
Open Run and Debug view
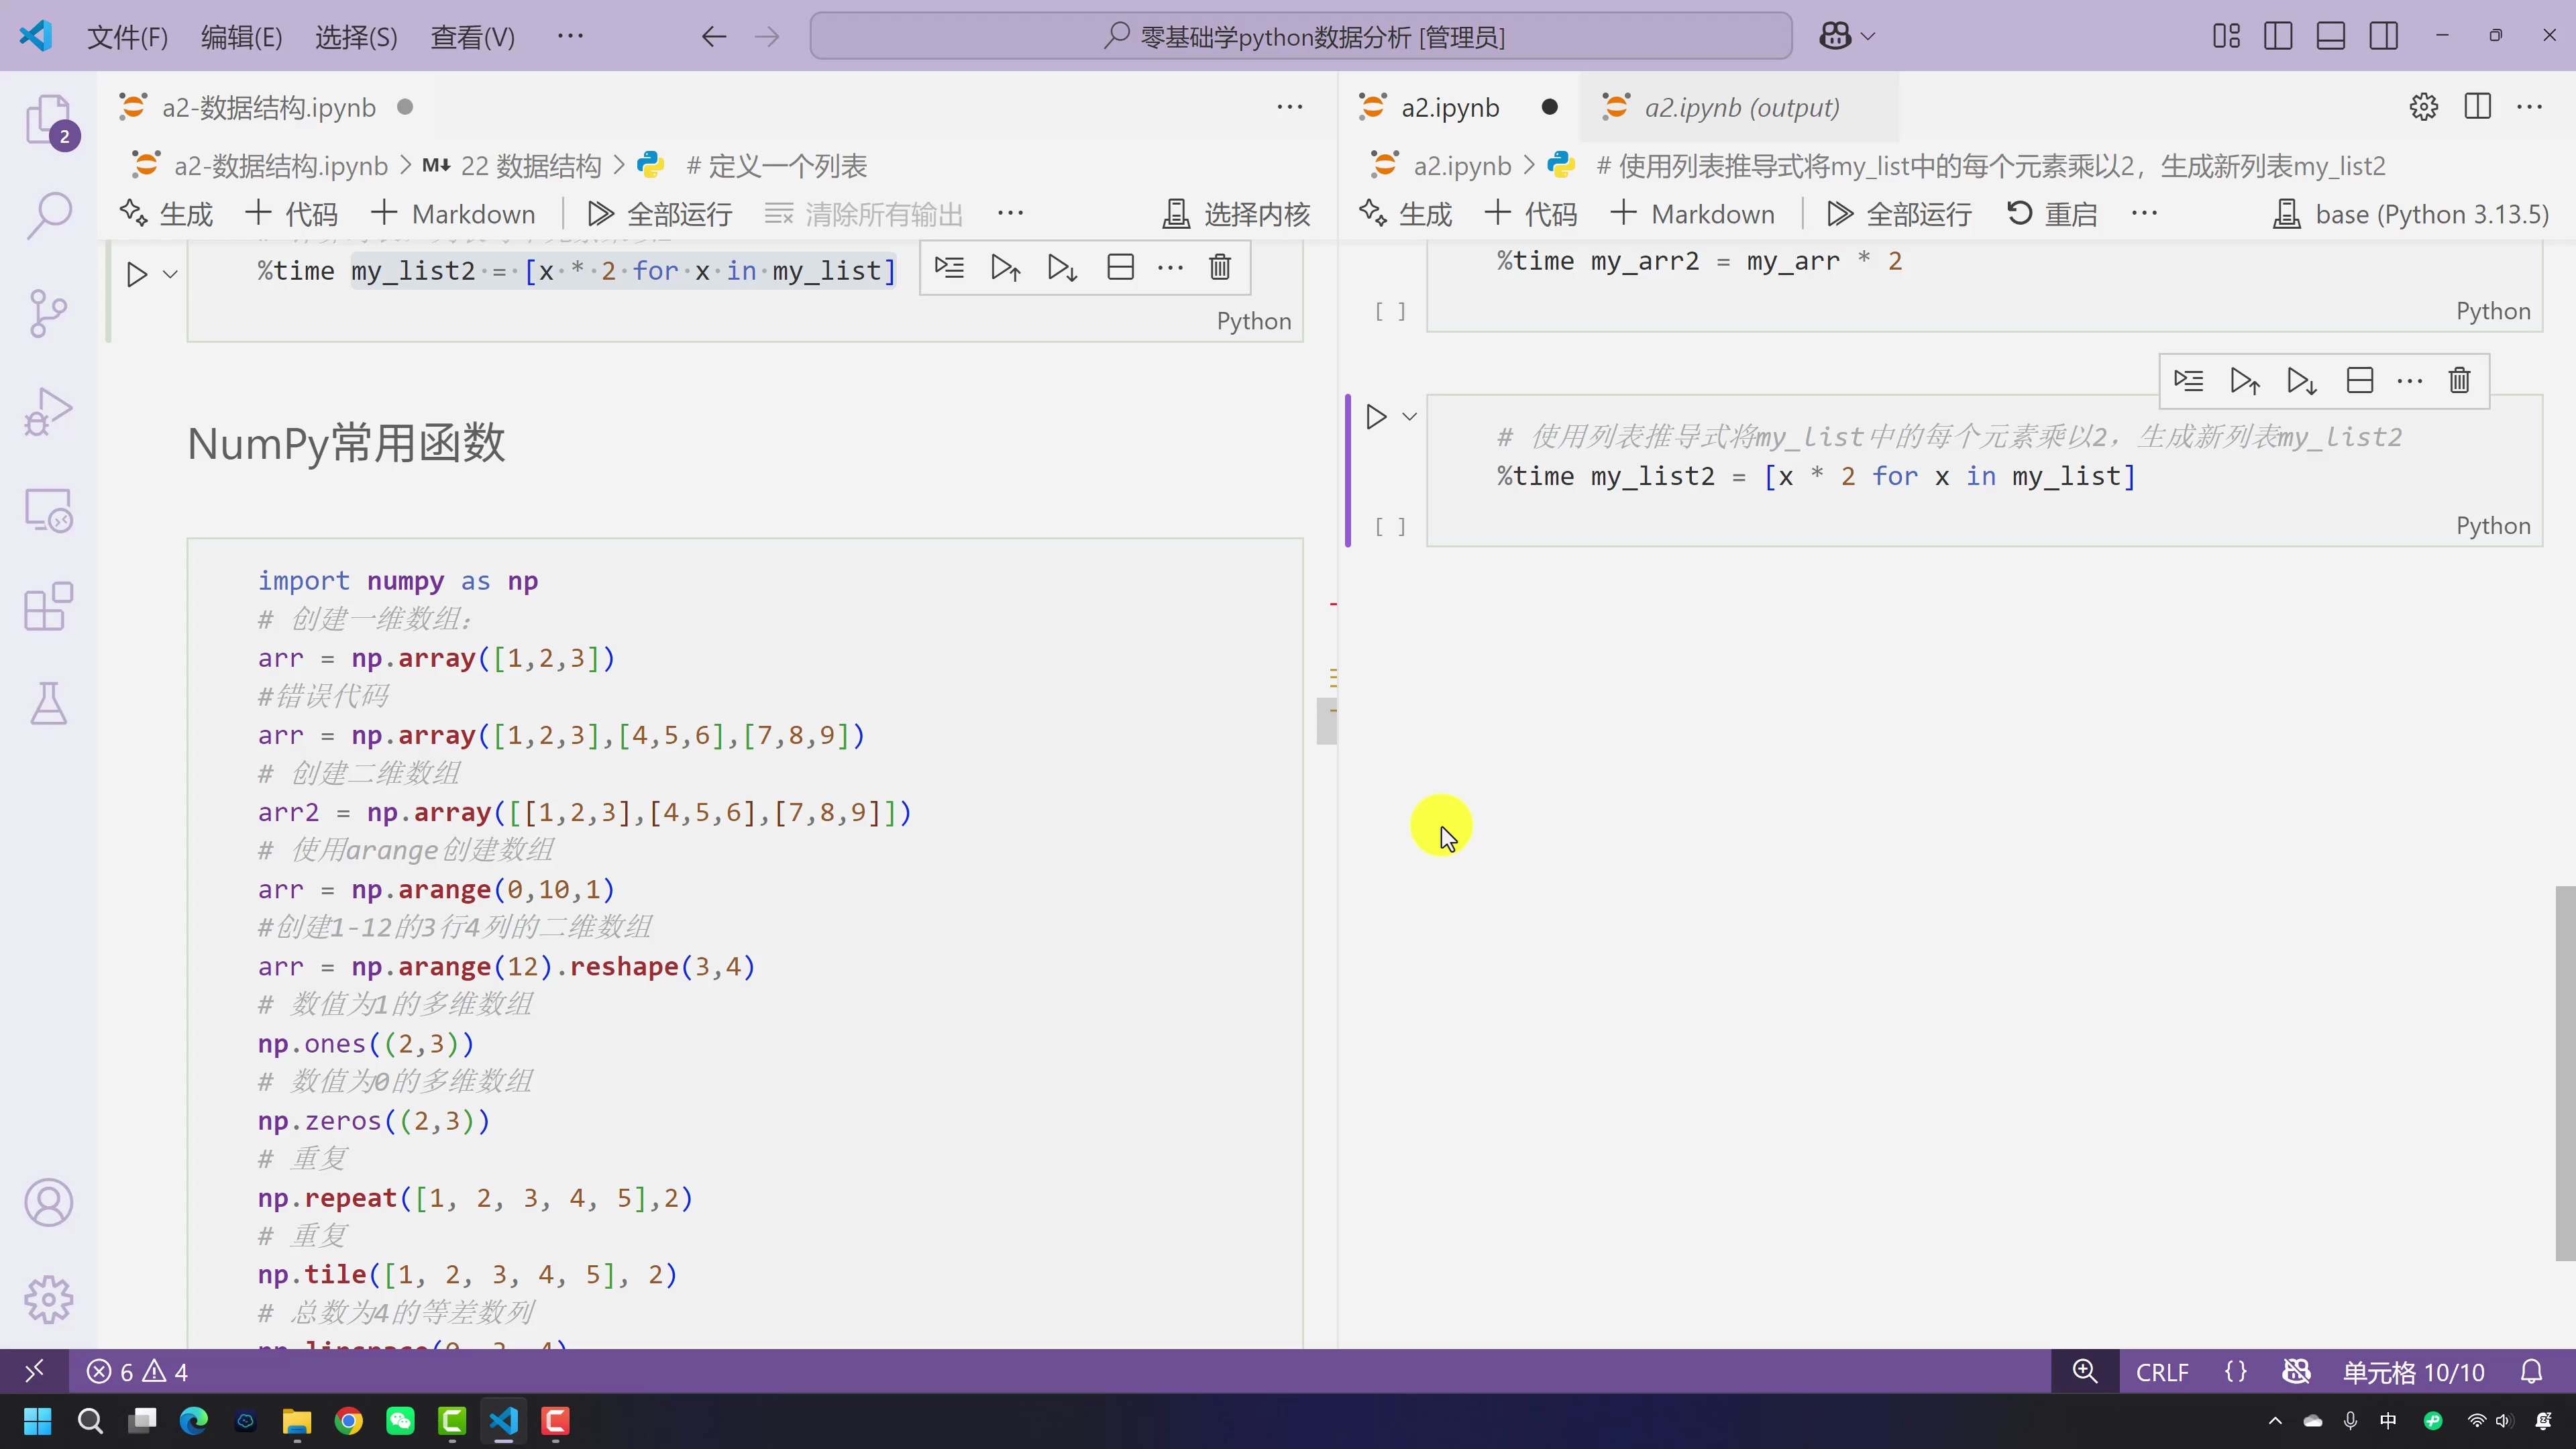48,411
